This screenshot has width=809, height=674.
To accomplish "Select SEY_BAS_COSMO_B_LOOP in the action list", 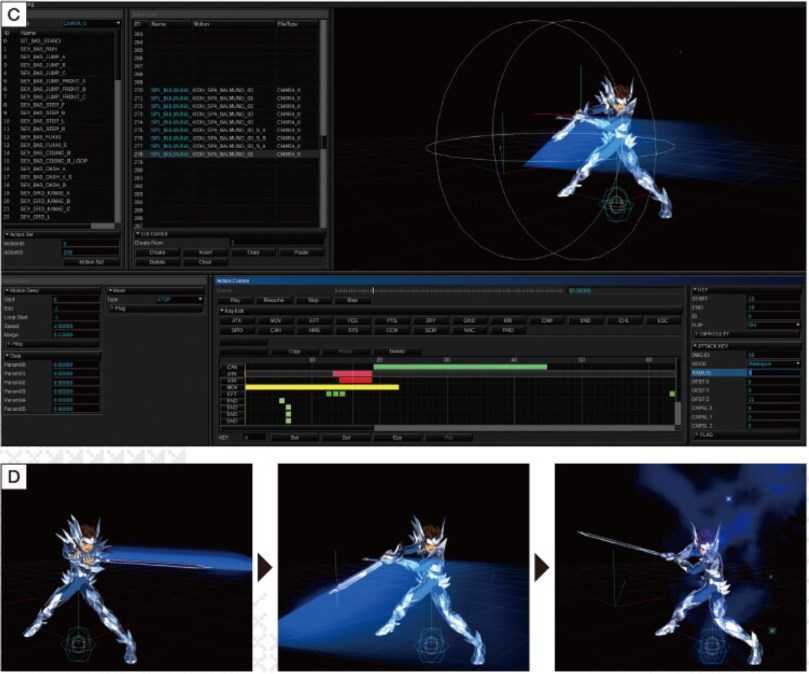I will tap(54, 161).
